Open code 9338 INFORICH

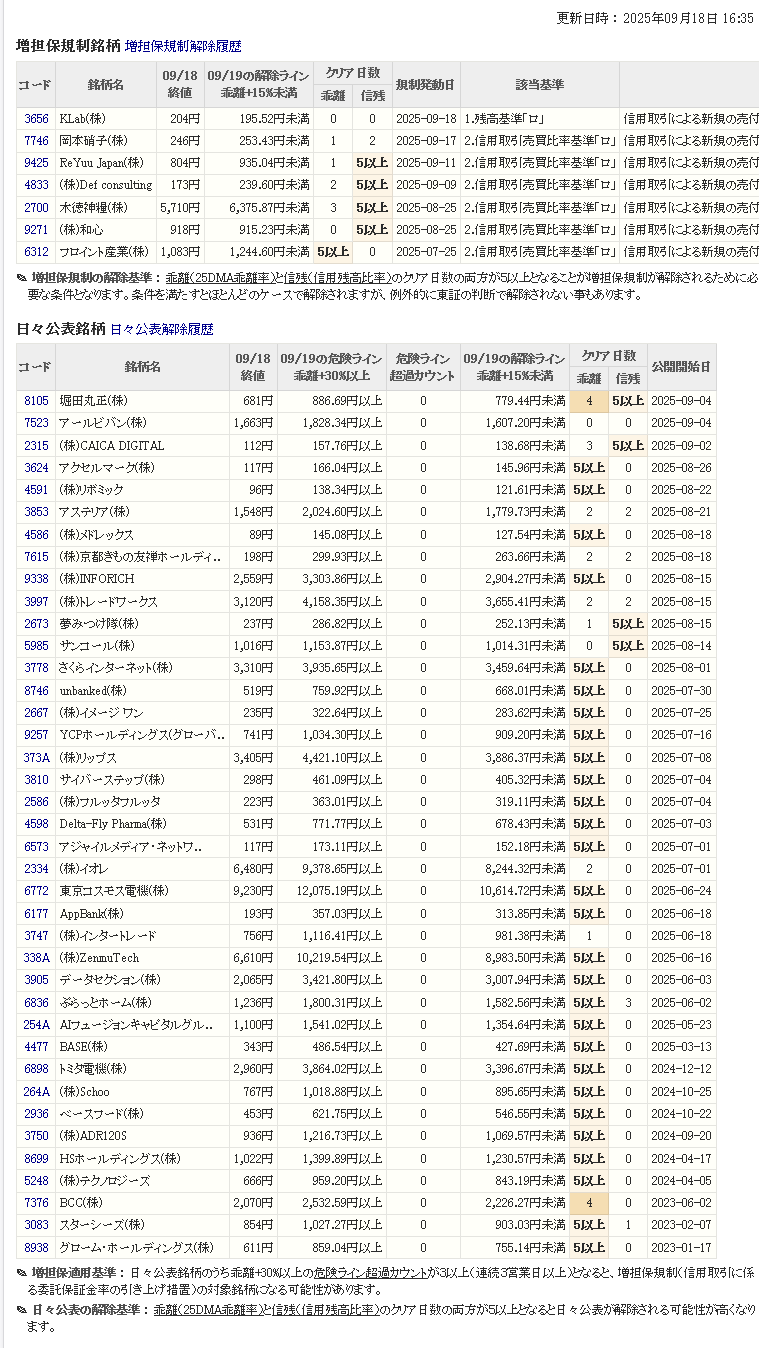36,579
